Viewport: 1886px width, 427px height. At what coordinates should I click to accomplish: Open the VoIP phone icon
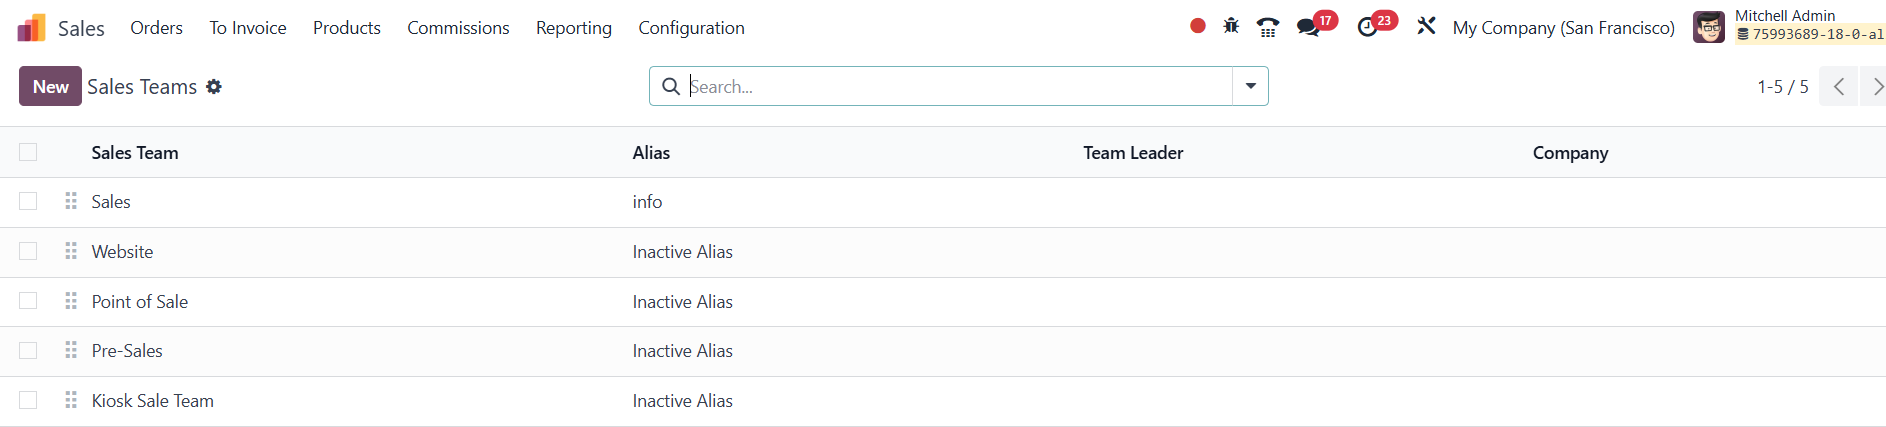click(x=1268, y=28)
